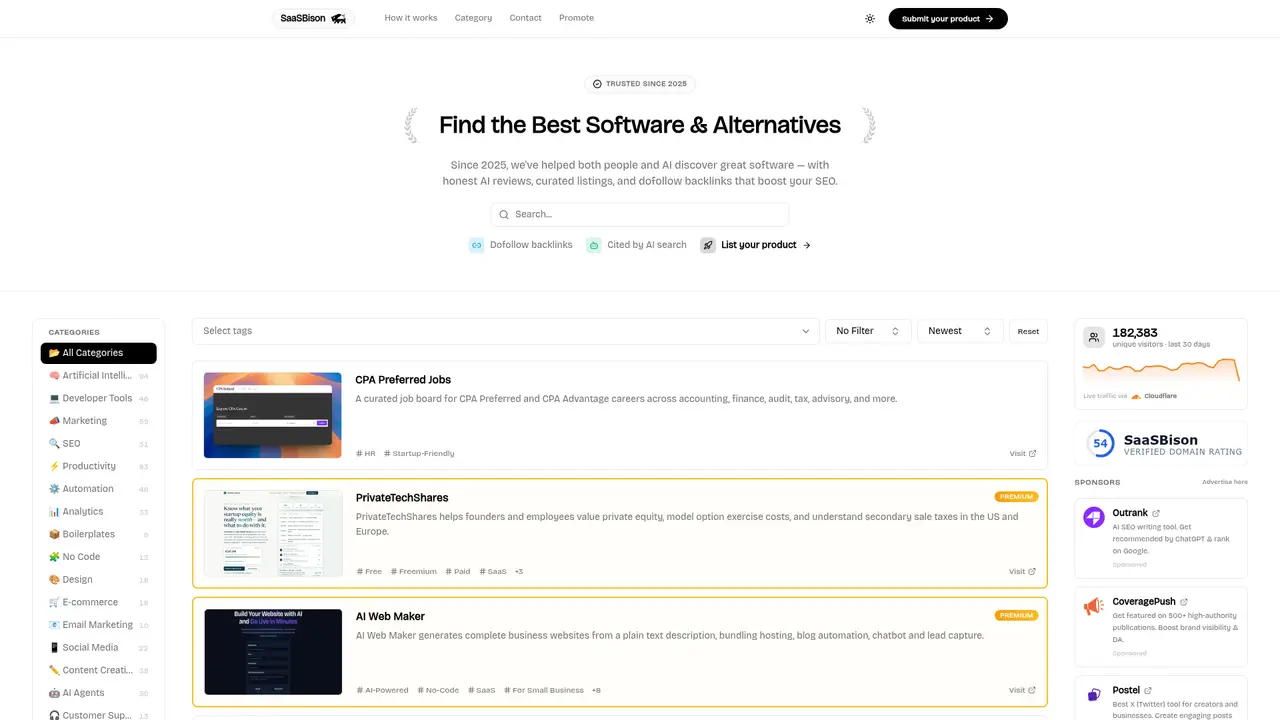The width and height of the screenshot is (1280, 720).
Task: Filter by the E-commerce category
Action: click(x=99, y=602)
